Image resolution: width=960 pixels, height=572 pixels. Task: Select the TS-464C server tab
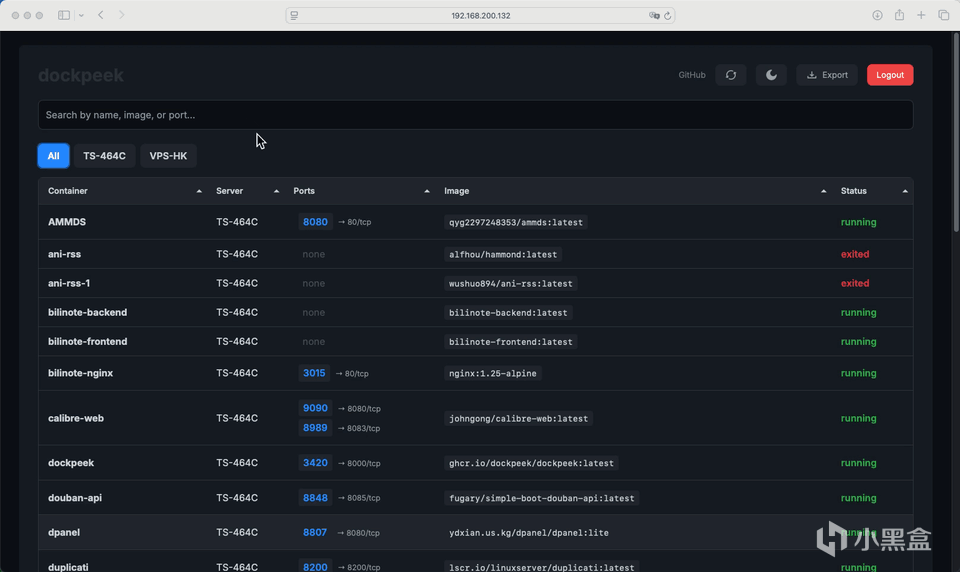point(104,156)
